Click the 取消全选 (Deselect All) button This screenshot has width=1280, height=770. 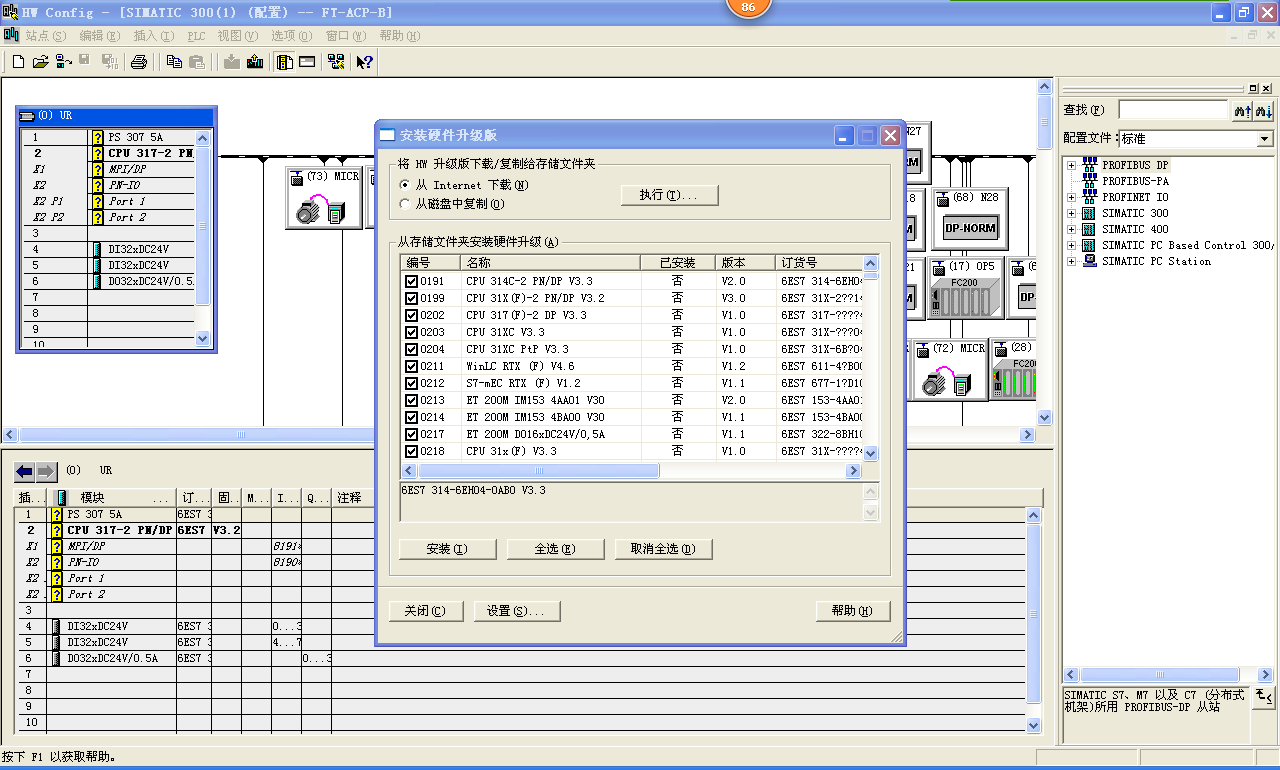click(663, 549)
